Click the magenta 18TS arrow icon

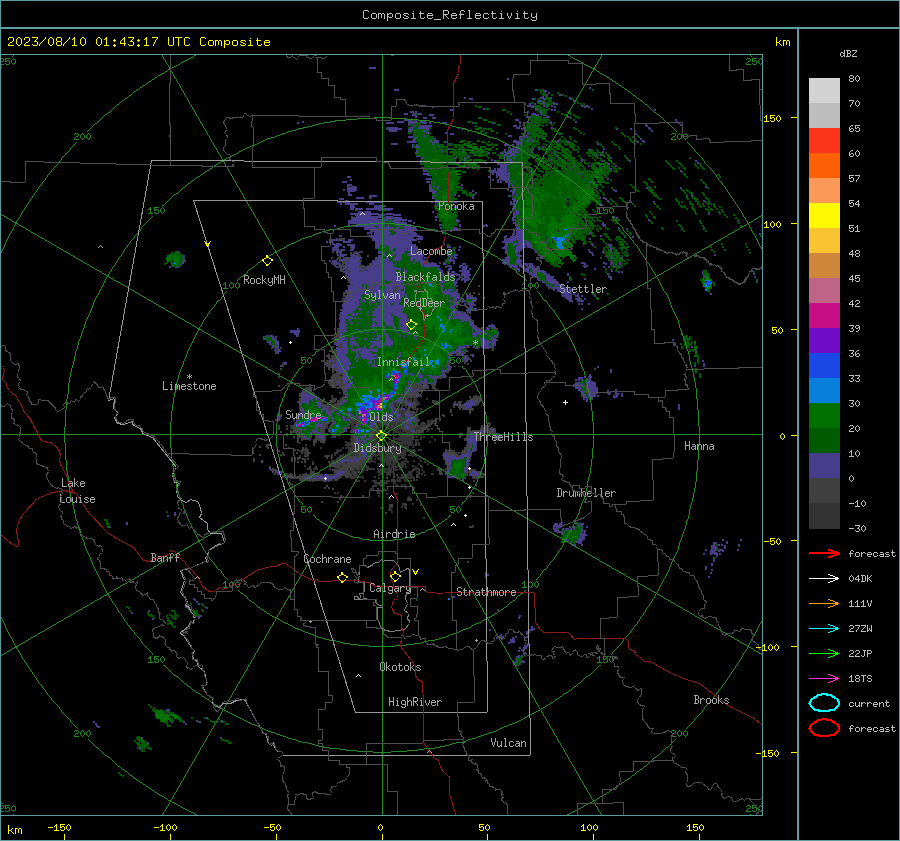pyautogui.click(x=824, y=679)
